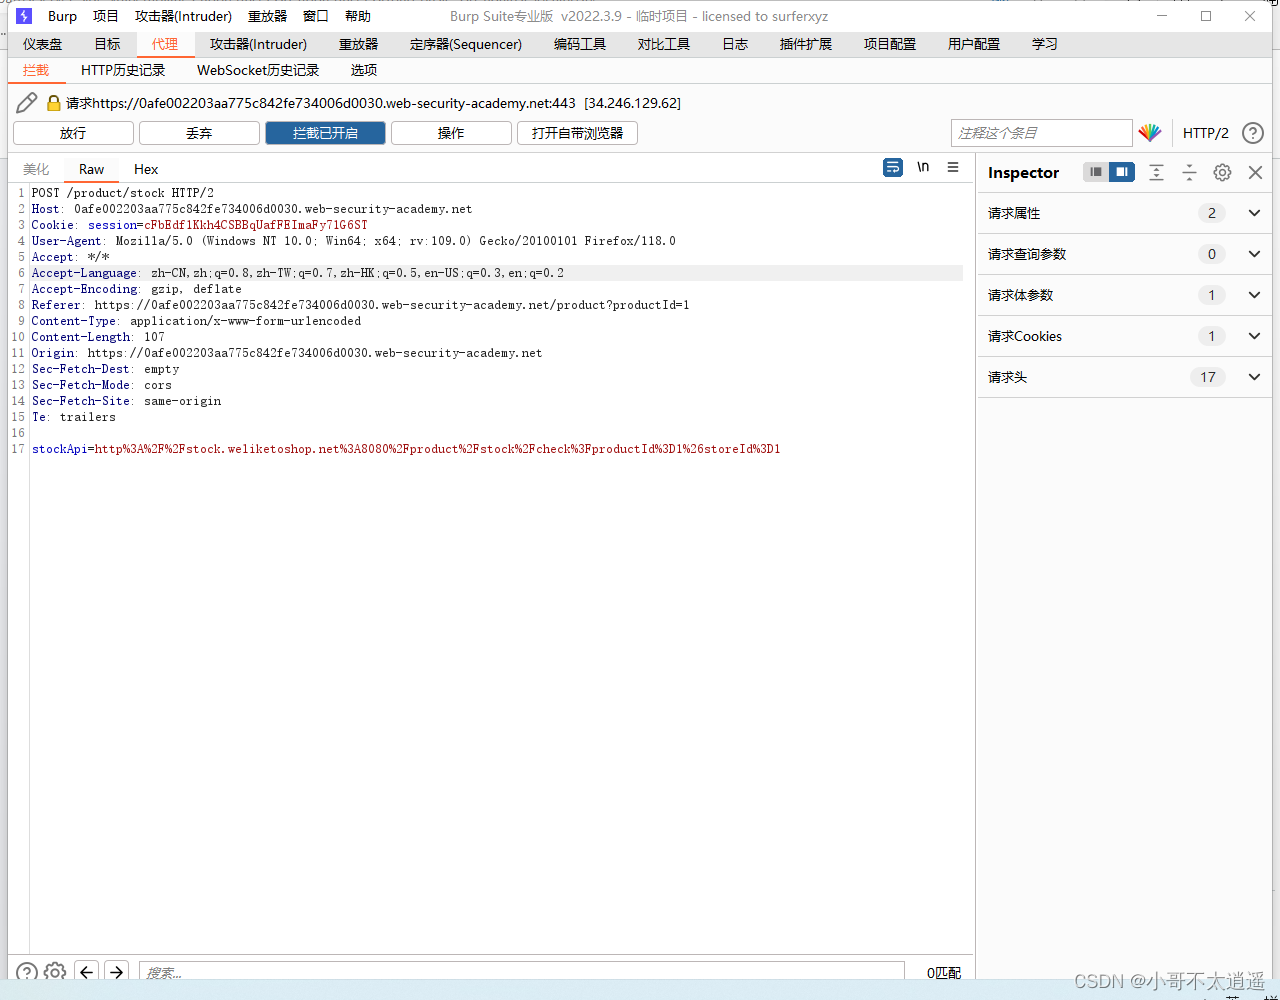Switch to 攻击器(Intruder) main tab
The height and width of the screenshot is (1000, 1280).
coord(258,44)
